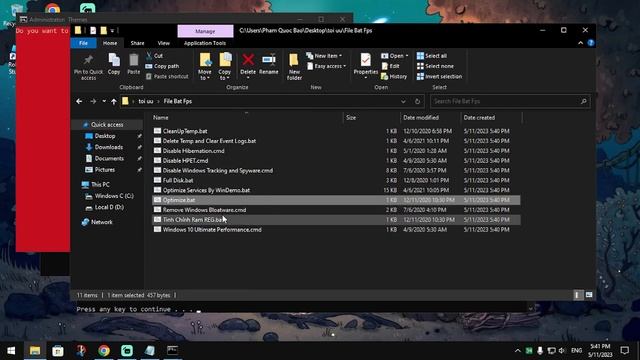Screen dimensions: 640x360
Task: Open Windows C (C:) drive
Action: (x=114, y=196)
